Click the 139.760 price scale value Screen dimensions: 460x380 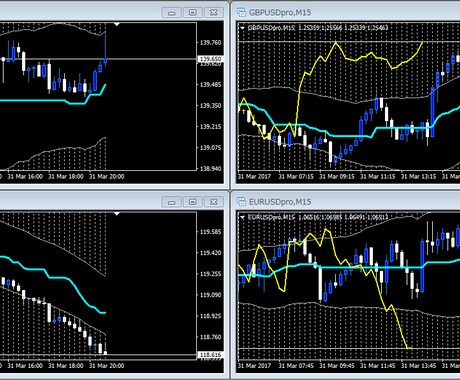pos(210,43)
